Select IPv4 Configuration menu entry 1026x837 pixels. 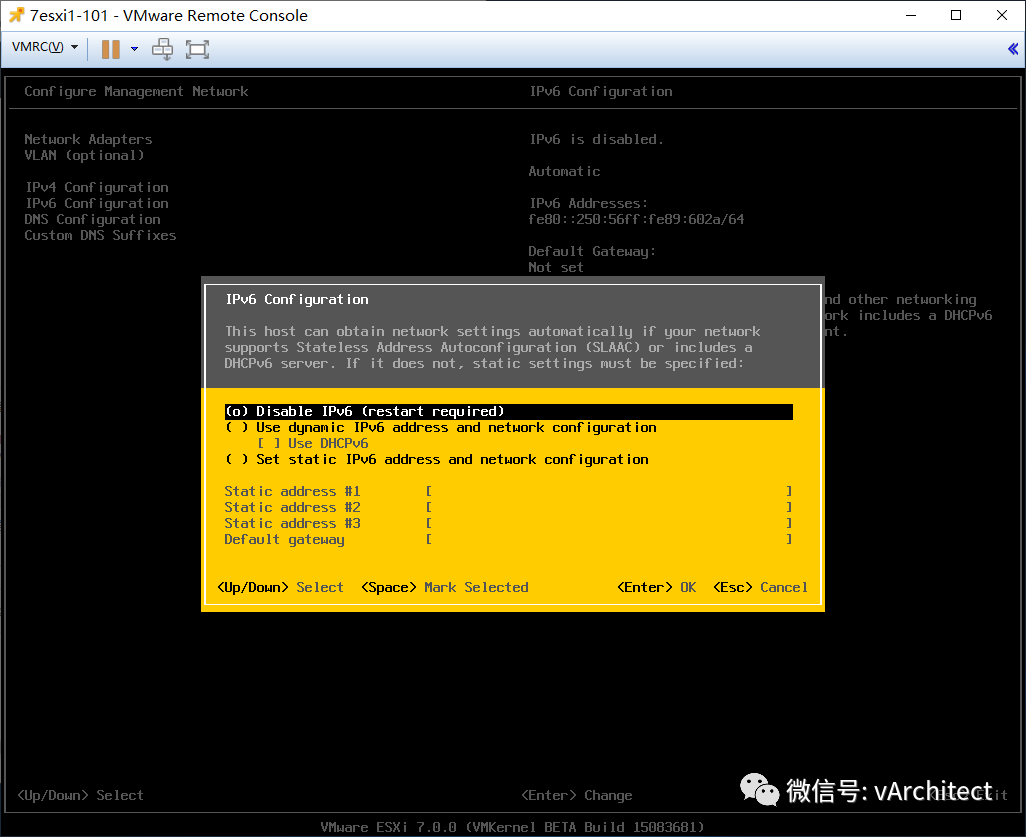click(x=97, y=187)
